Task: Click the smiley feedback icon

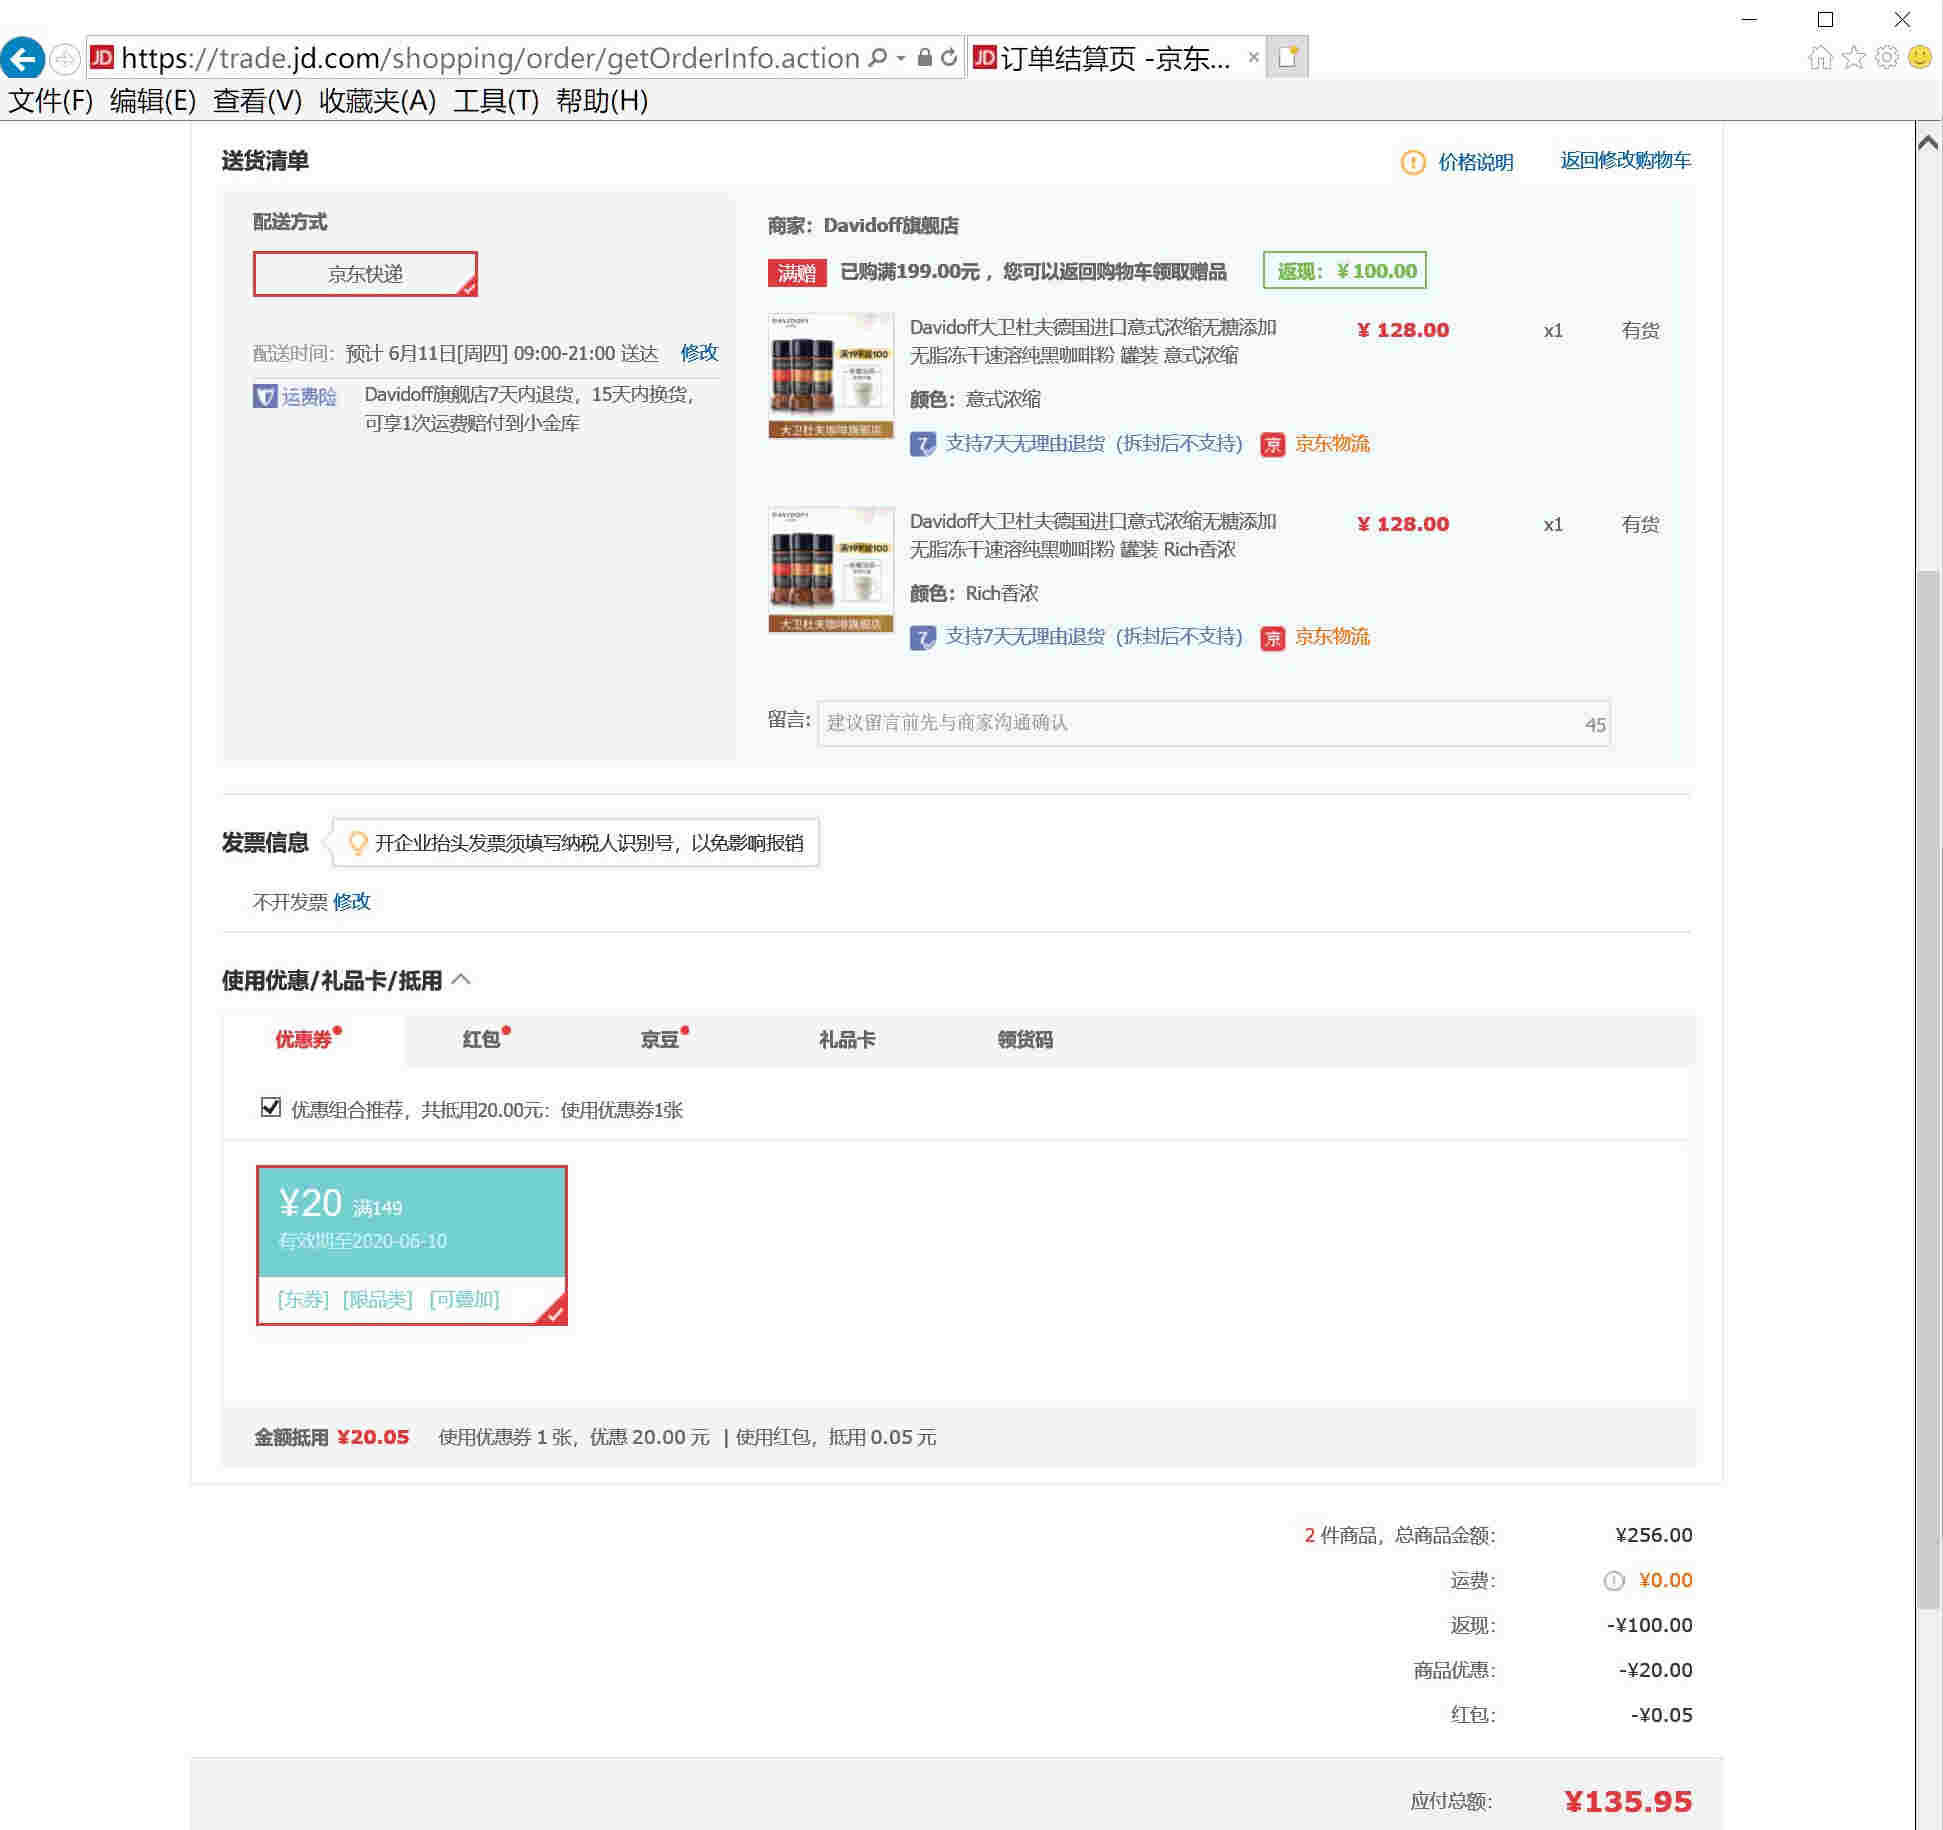Action: [1920, 57]
